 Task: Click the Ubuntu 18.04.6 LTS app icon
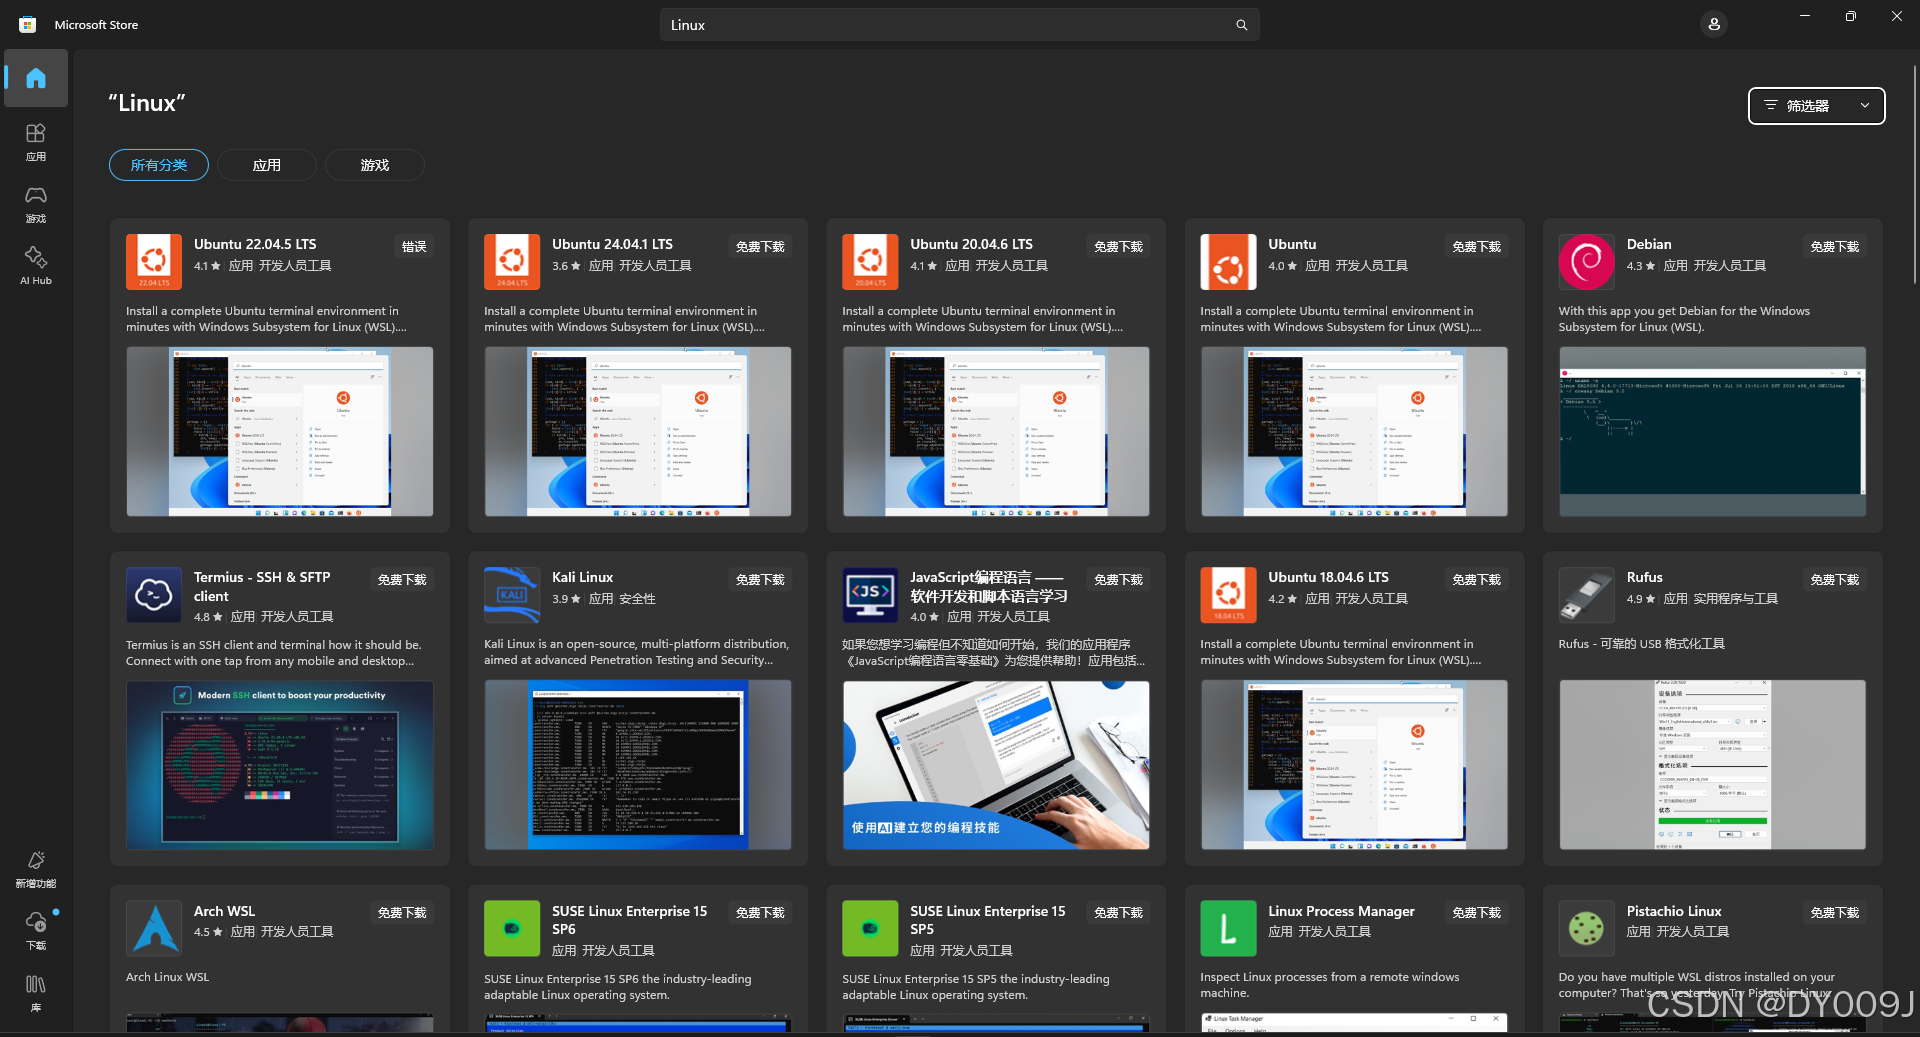pyautogui.click(x=1228, y=595)
